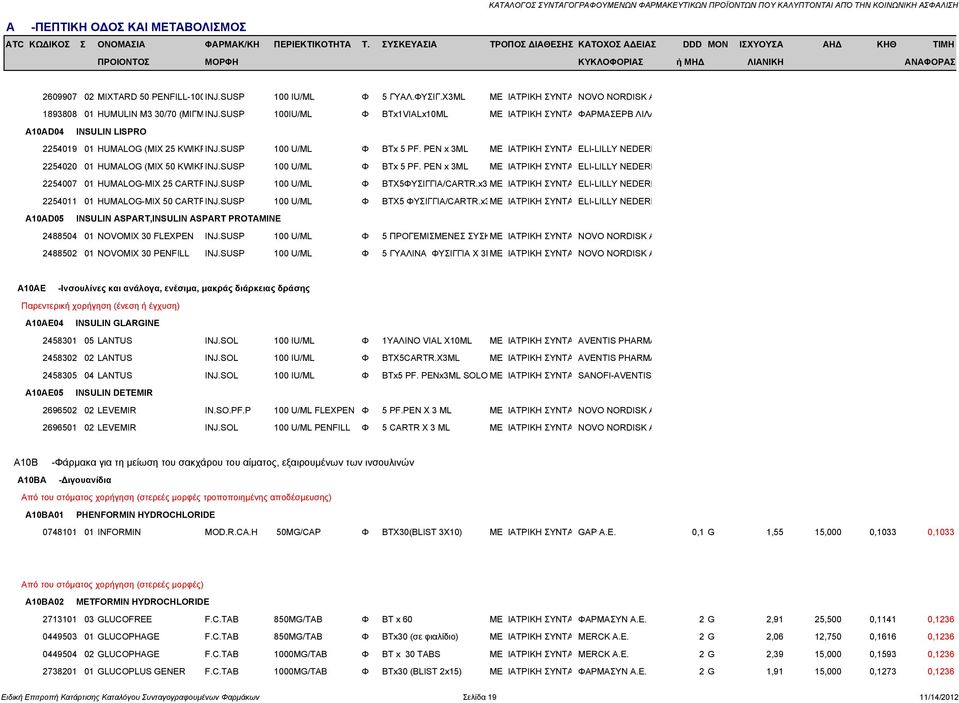Click the "GAP A.E." license holder
Viewport: 959px width, 703px height.
click(597, 532)
